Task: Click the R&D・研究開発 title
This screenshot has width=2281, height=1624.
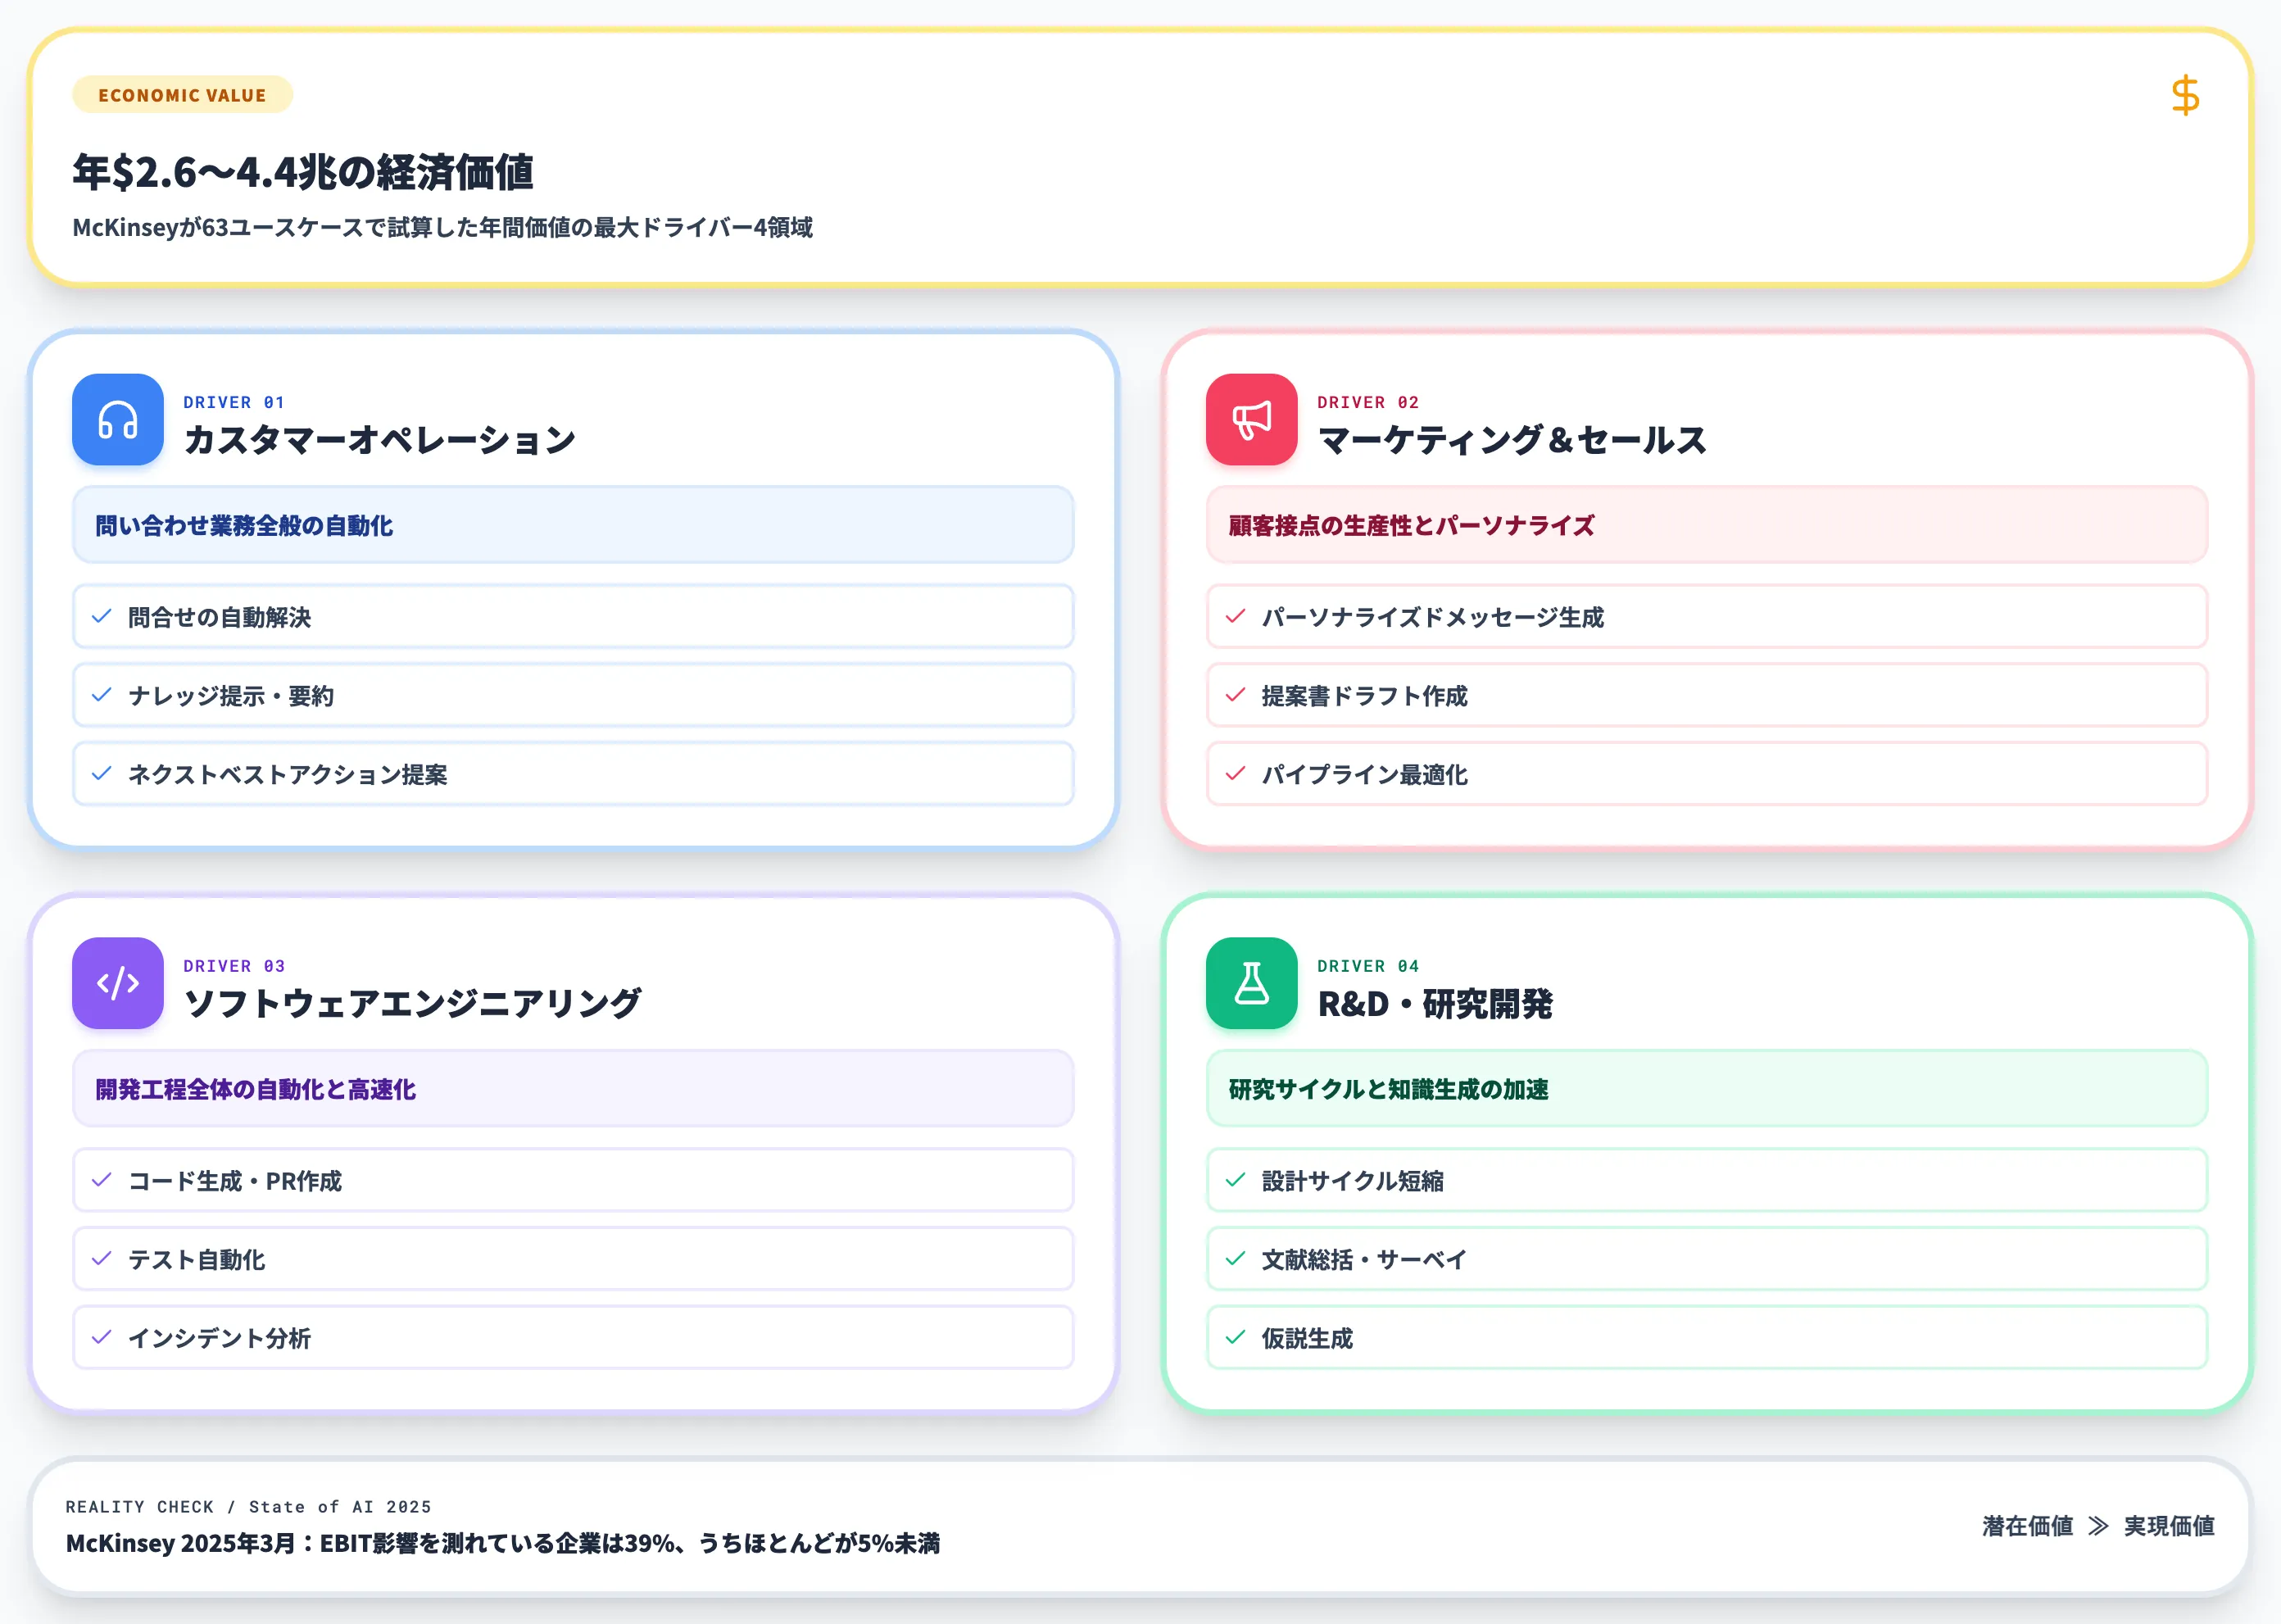Action: (1435, 1003)
